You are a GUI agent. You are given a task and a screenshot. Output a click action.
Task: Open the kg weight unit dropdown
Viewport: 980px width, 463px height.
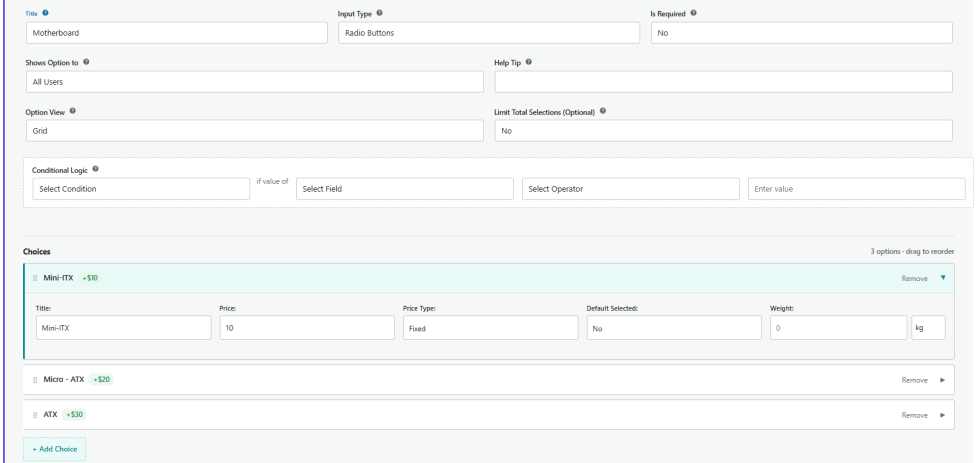[928, 328]
